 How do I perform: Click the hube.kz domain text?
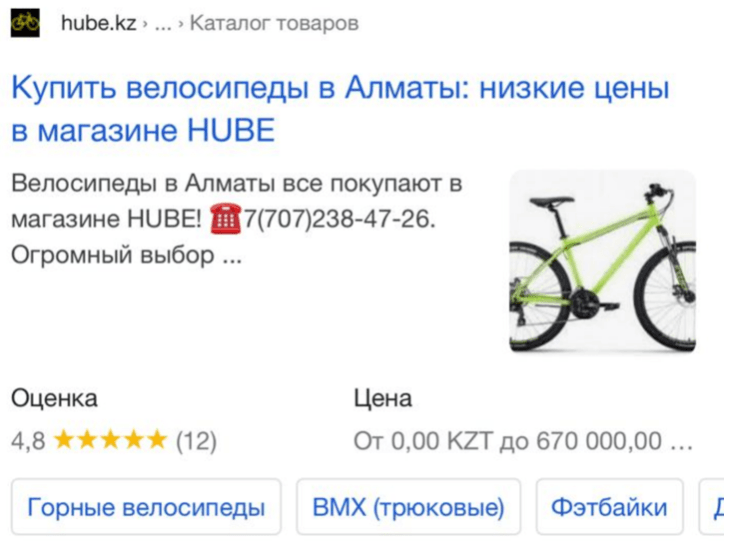(x=99, y=23)
